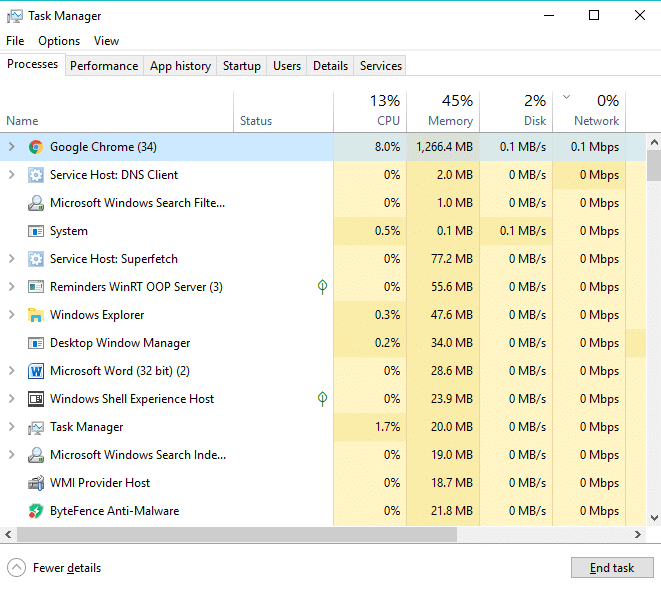Click the Windows Explorer folder icon

pos(36,315)
